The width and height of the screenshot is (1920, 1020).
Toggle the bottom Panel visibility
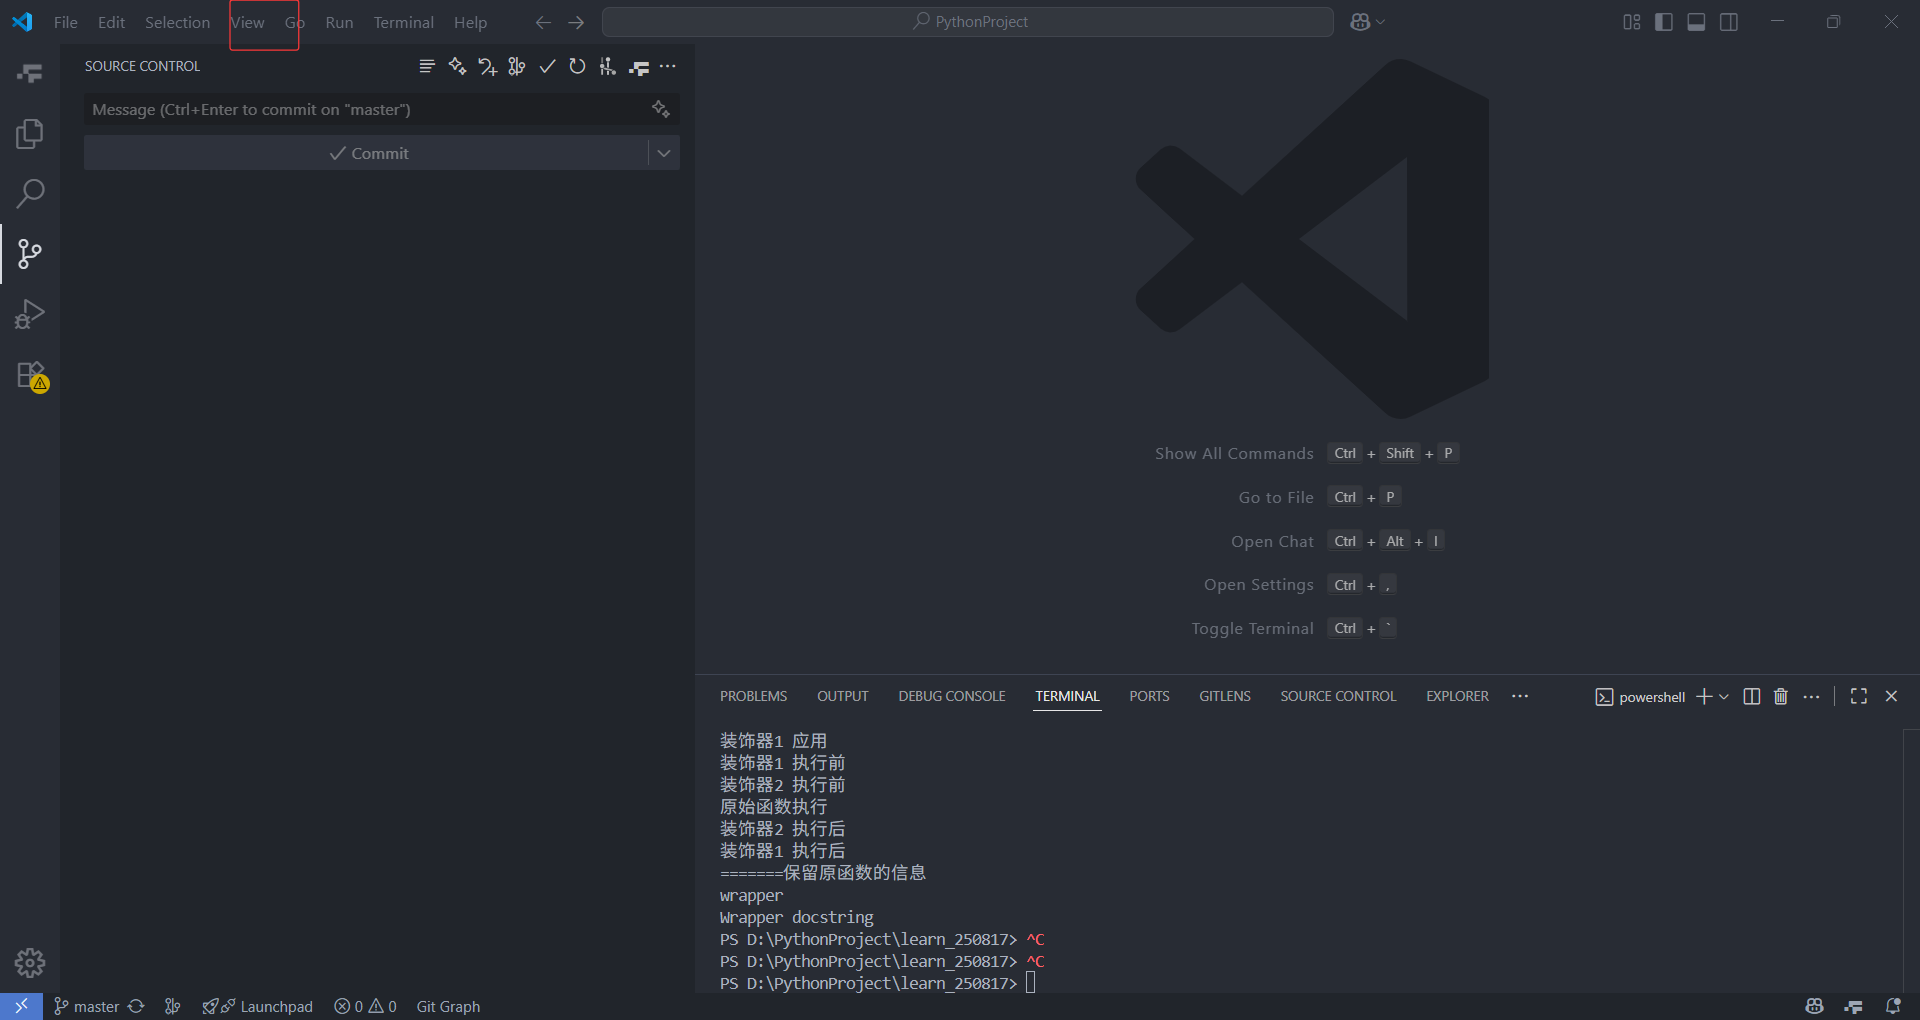tap(1696, 22)
